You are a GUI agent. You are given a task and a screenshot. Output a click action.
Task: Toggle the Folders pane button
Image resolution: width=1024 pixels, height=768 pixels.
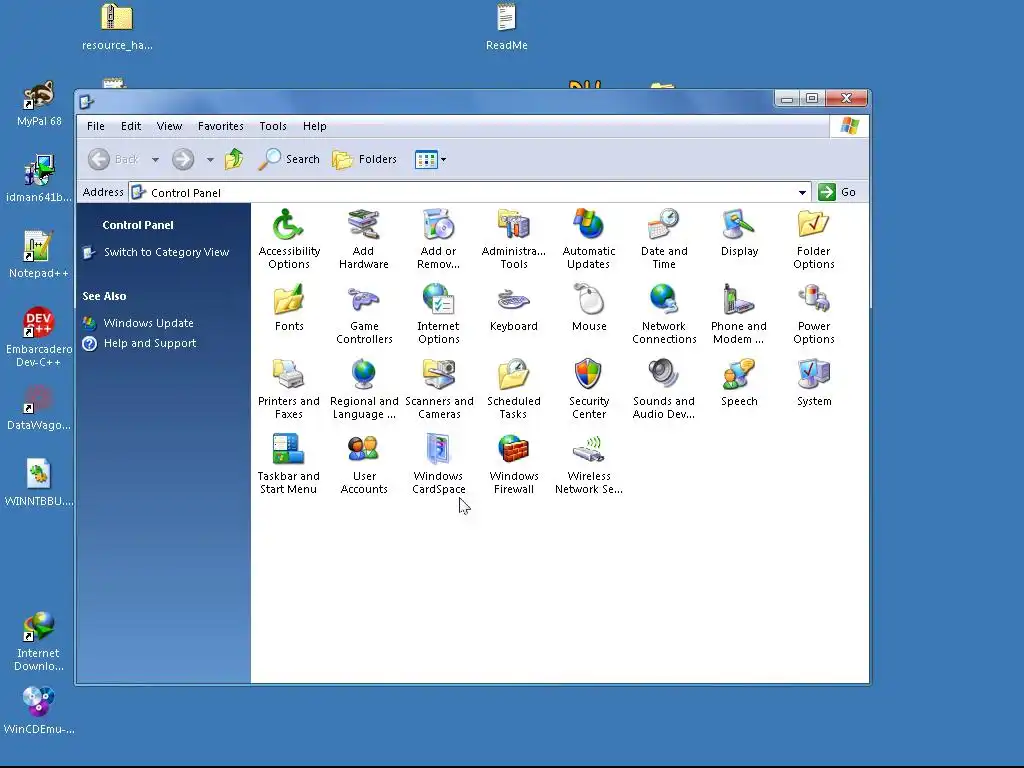coord(364,159)
